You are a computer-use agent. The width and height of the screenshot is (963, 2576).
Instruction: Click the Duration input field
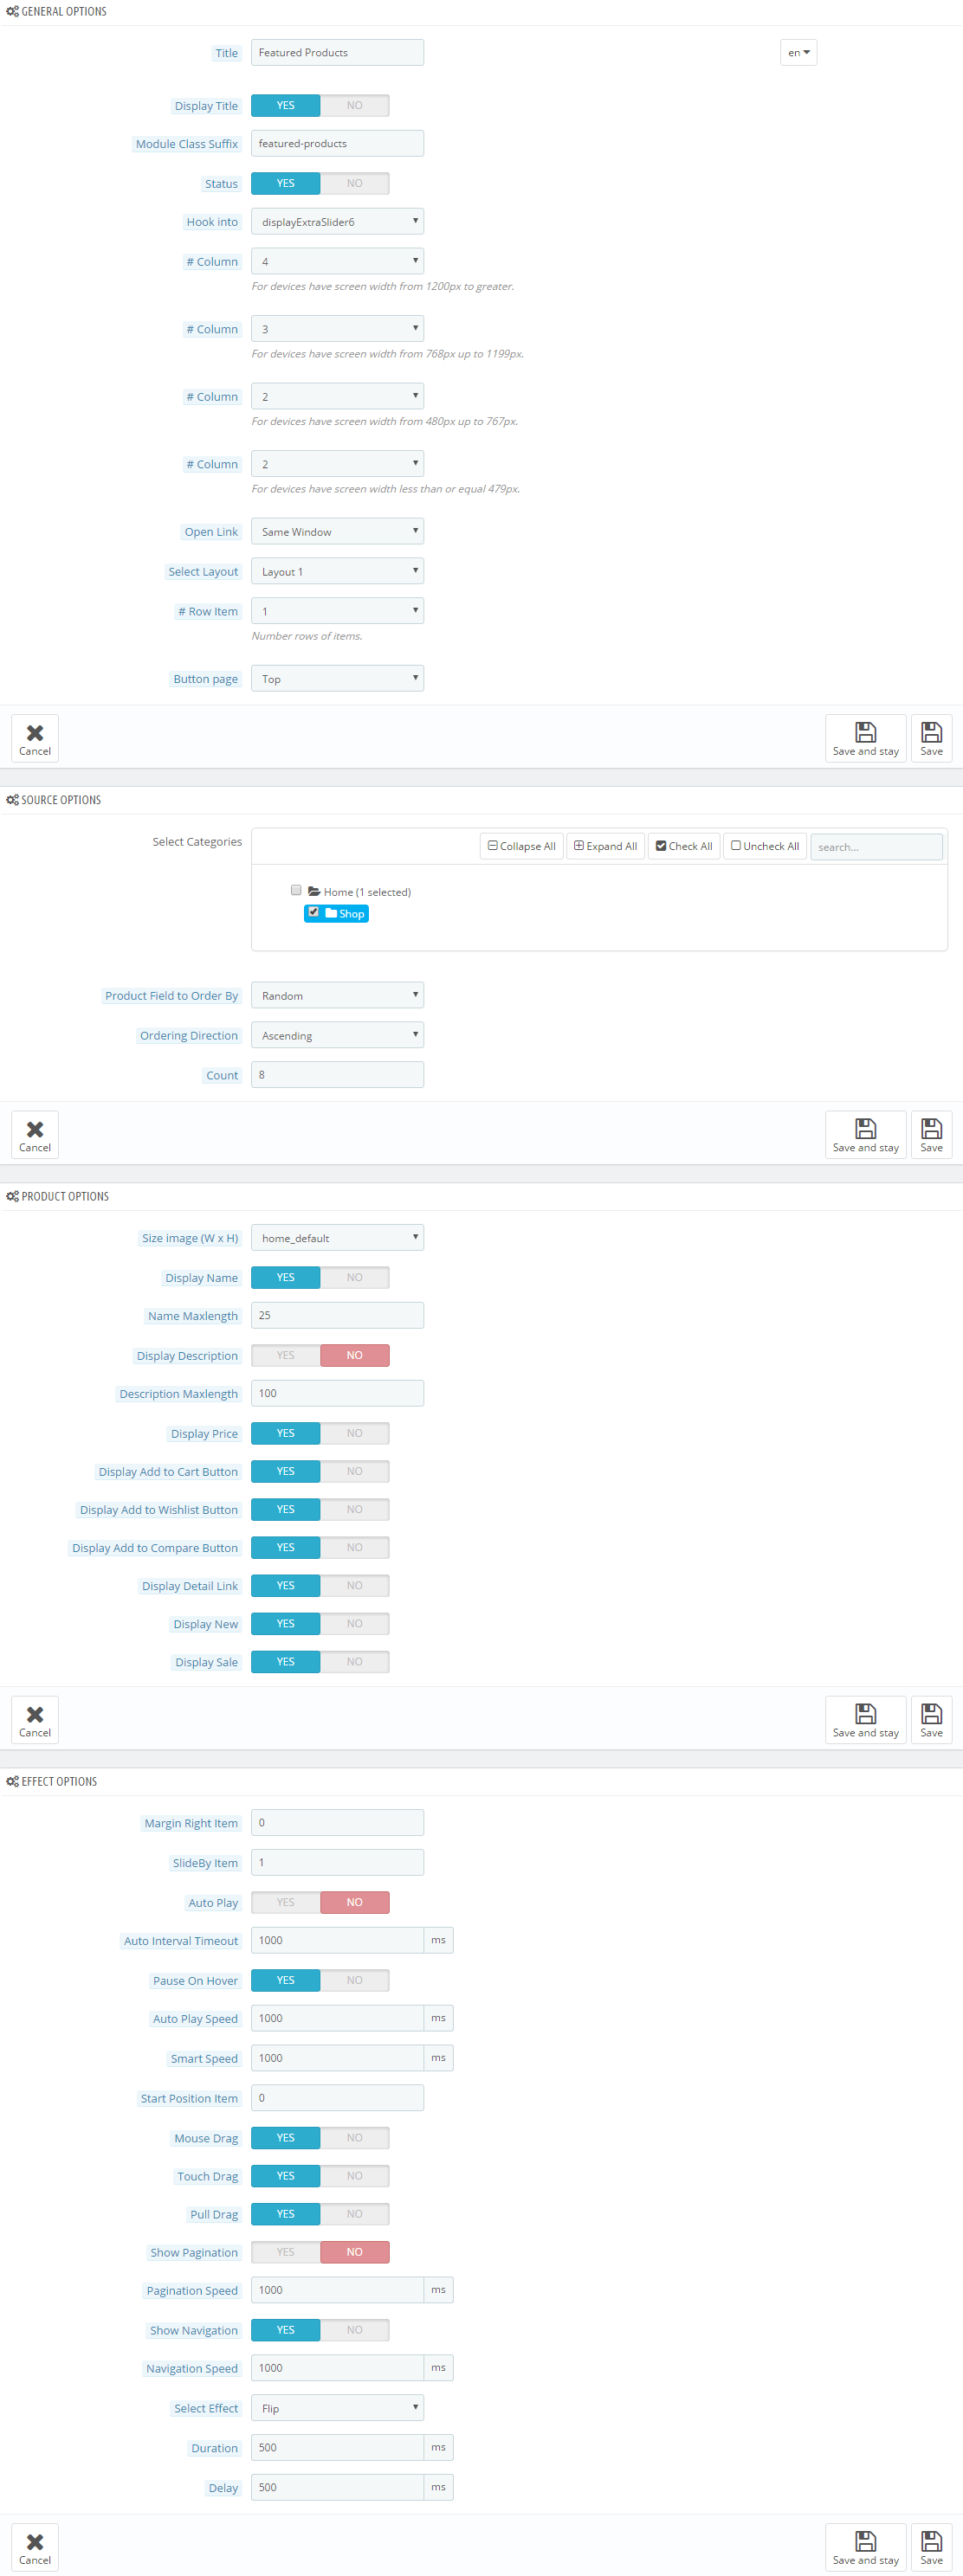point(337,2447)
